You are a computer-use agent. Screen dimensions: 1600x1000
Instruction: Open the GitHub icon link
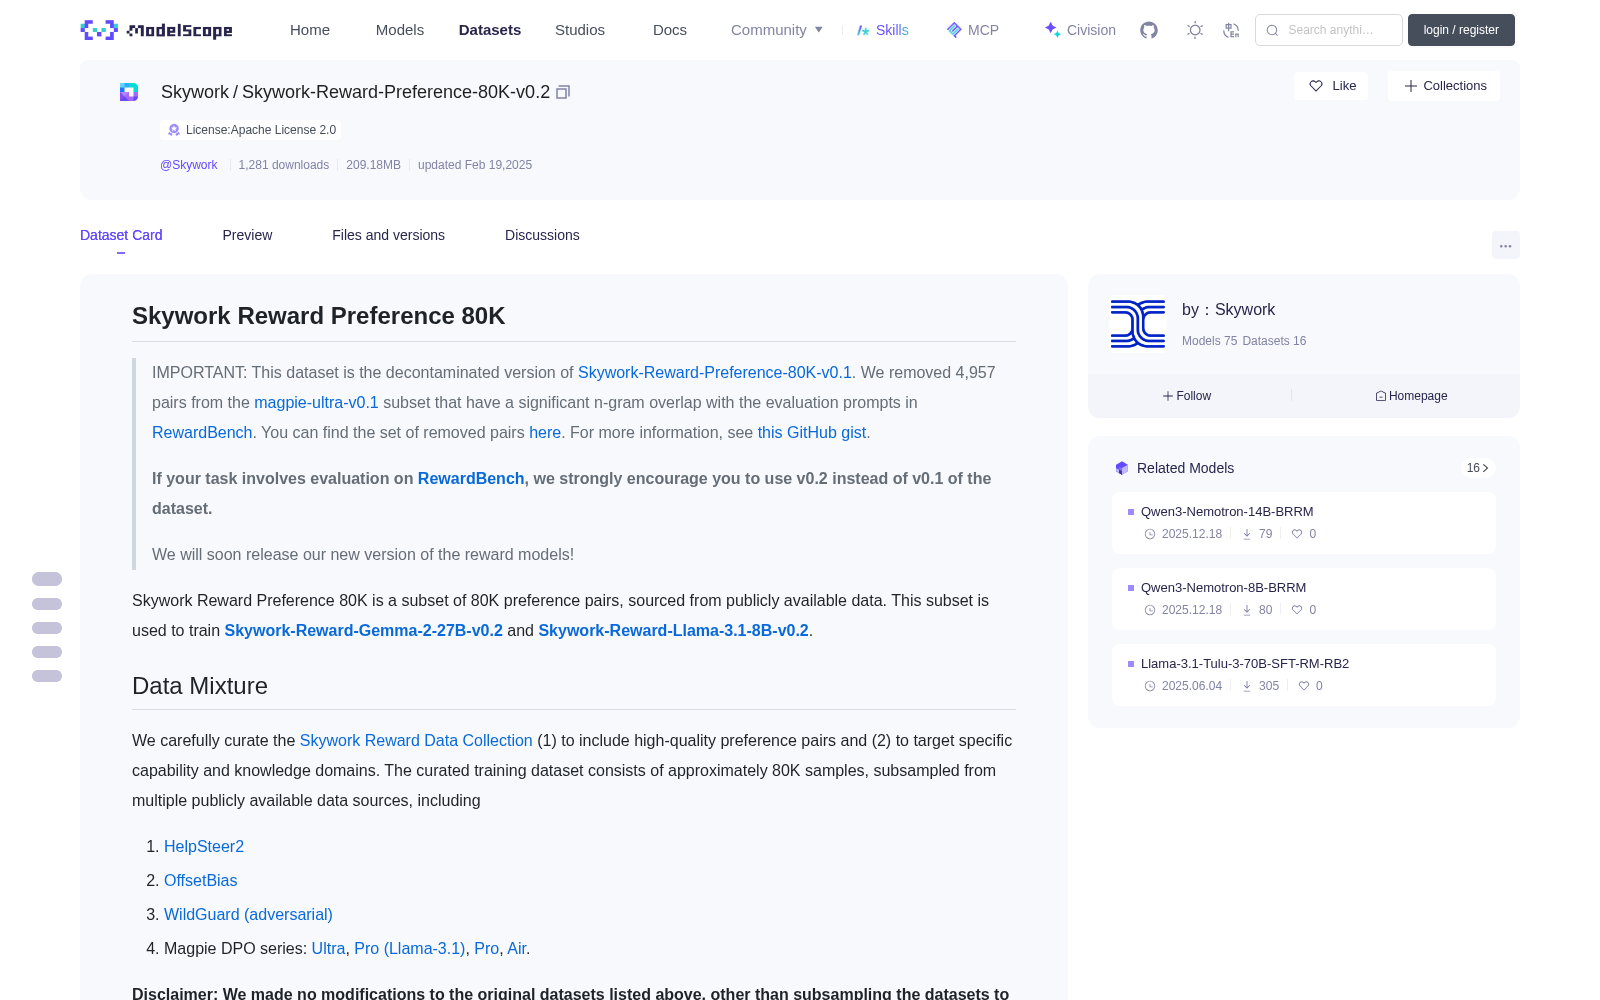point(1149,30)
